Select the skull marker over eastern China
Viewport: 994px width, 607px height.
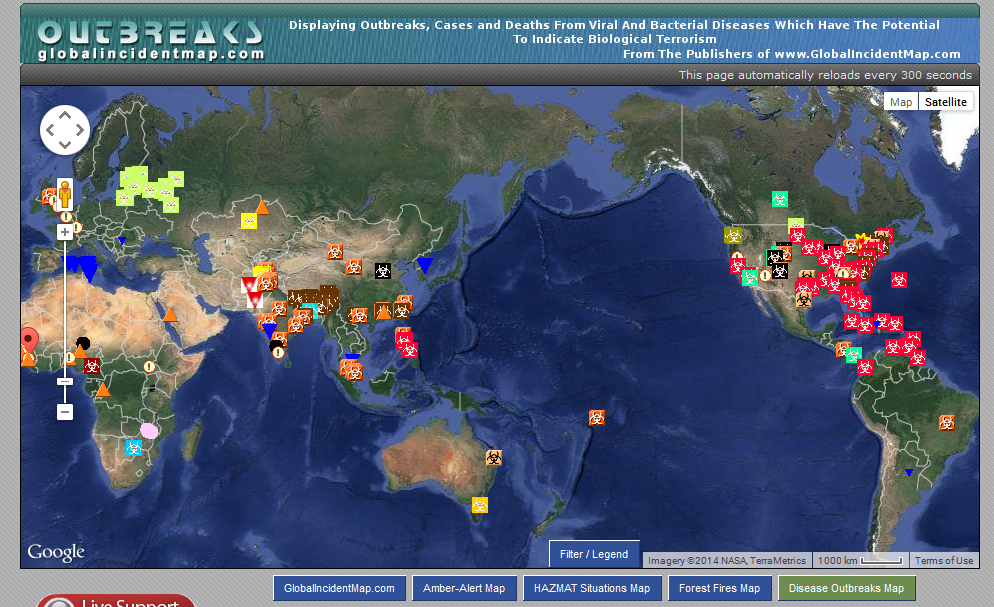click(383, 271)
